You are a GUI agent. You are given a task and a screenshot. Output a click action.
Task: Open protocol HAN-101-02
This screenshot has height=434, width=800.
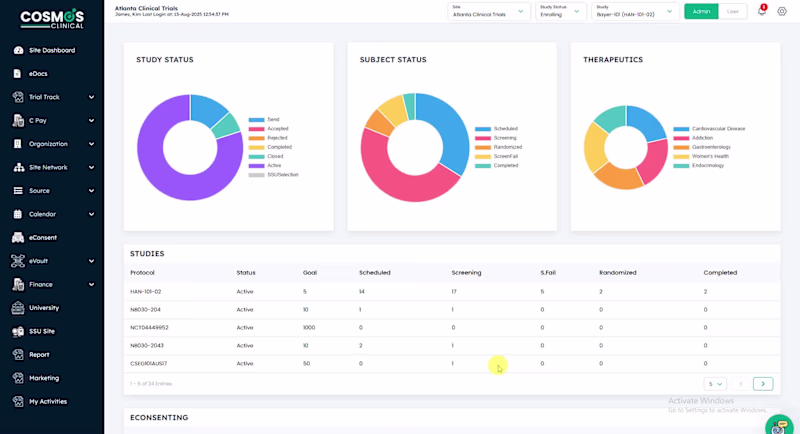(145, 292)
